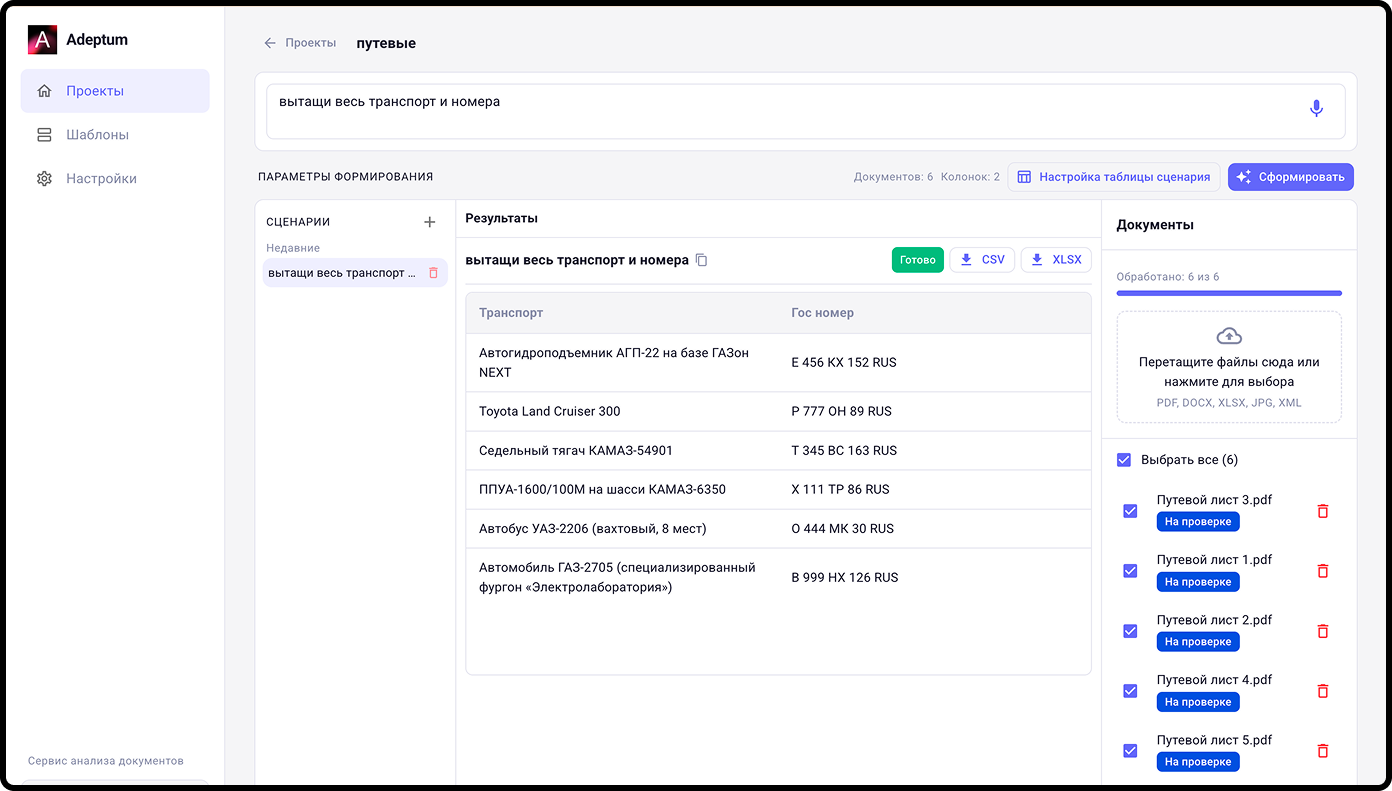Go back to Проекты via breadcrumb arrow
1392x791 pixels.
[269, 43]
